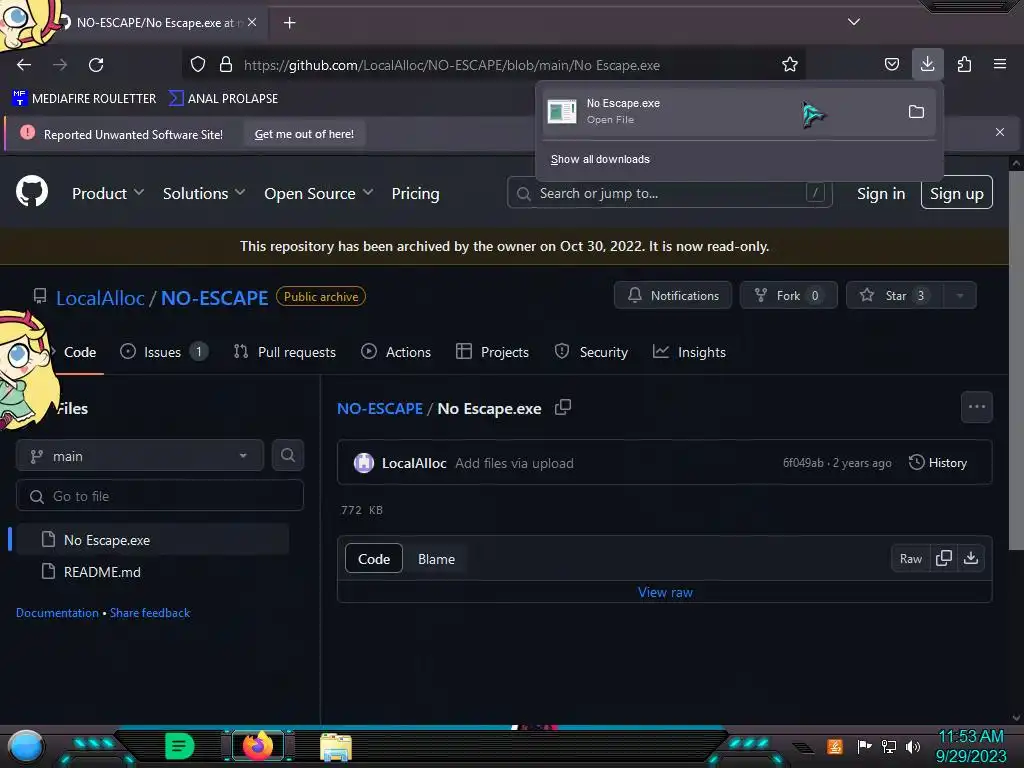Open the more file actions ellipsis menu

(x=976, y=407)
